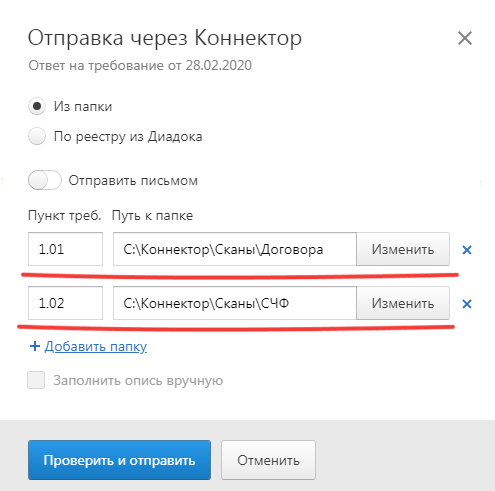Focus the Пункт треб. field containing 1.02

pos(65,303)
